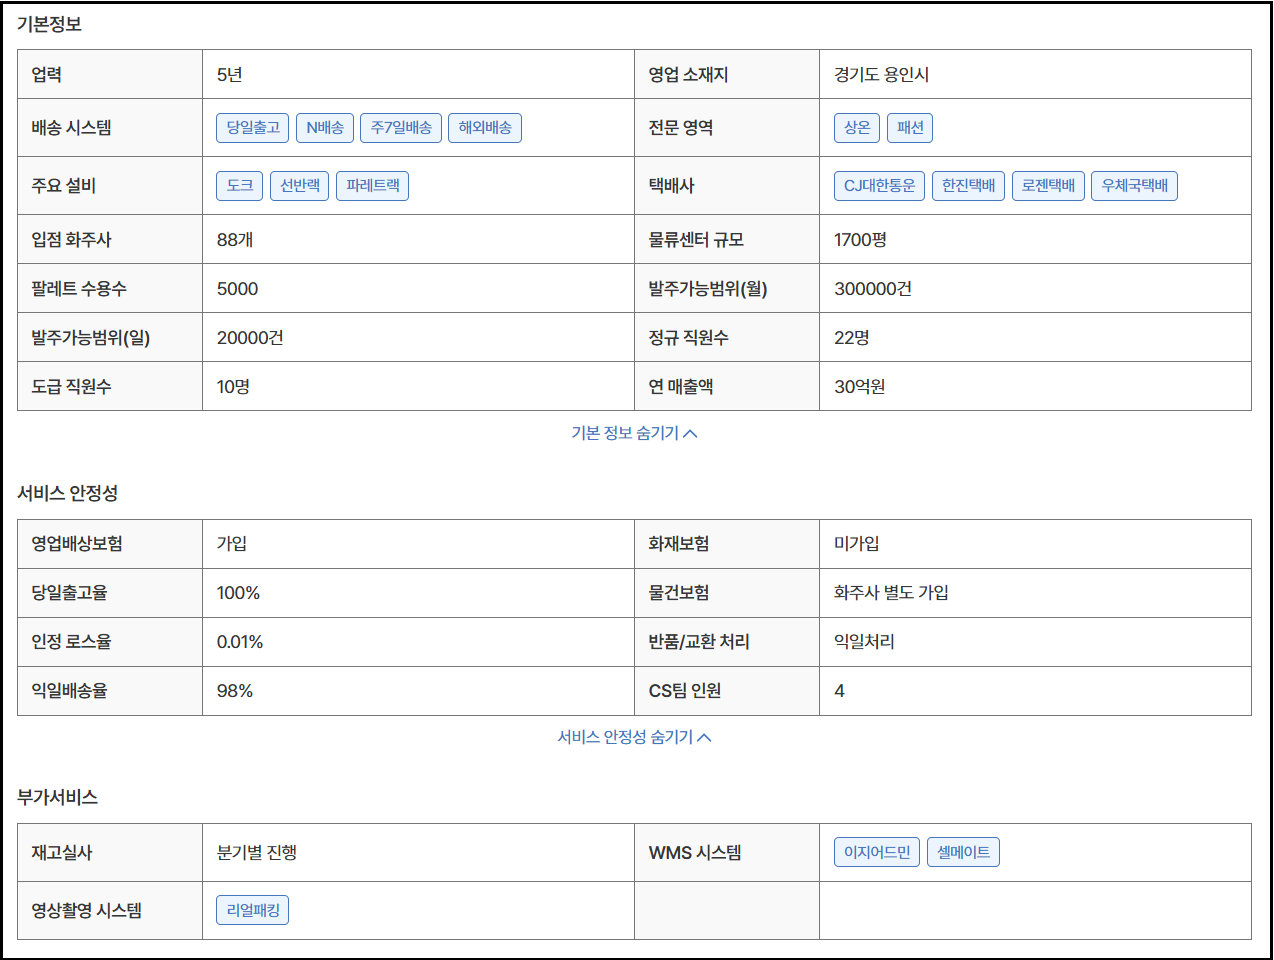The width and height of the screenshot is (1274, 960).
Task: Select the N배송 delivery tag
Action: pos(325,128)
